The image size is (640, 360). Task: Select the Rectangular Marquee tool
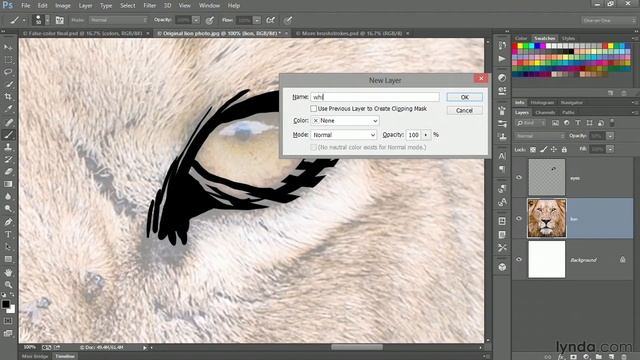pos(8,60)
